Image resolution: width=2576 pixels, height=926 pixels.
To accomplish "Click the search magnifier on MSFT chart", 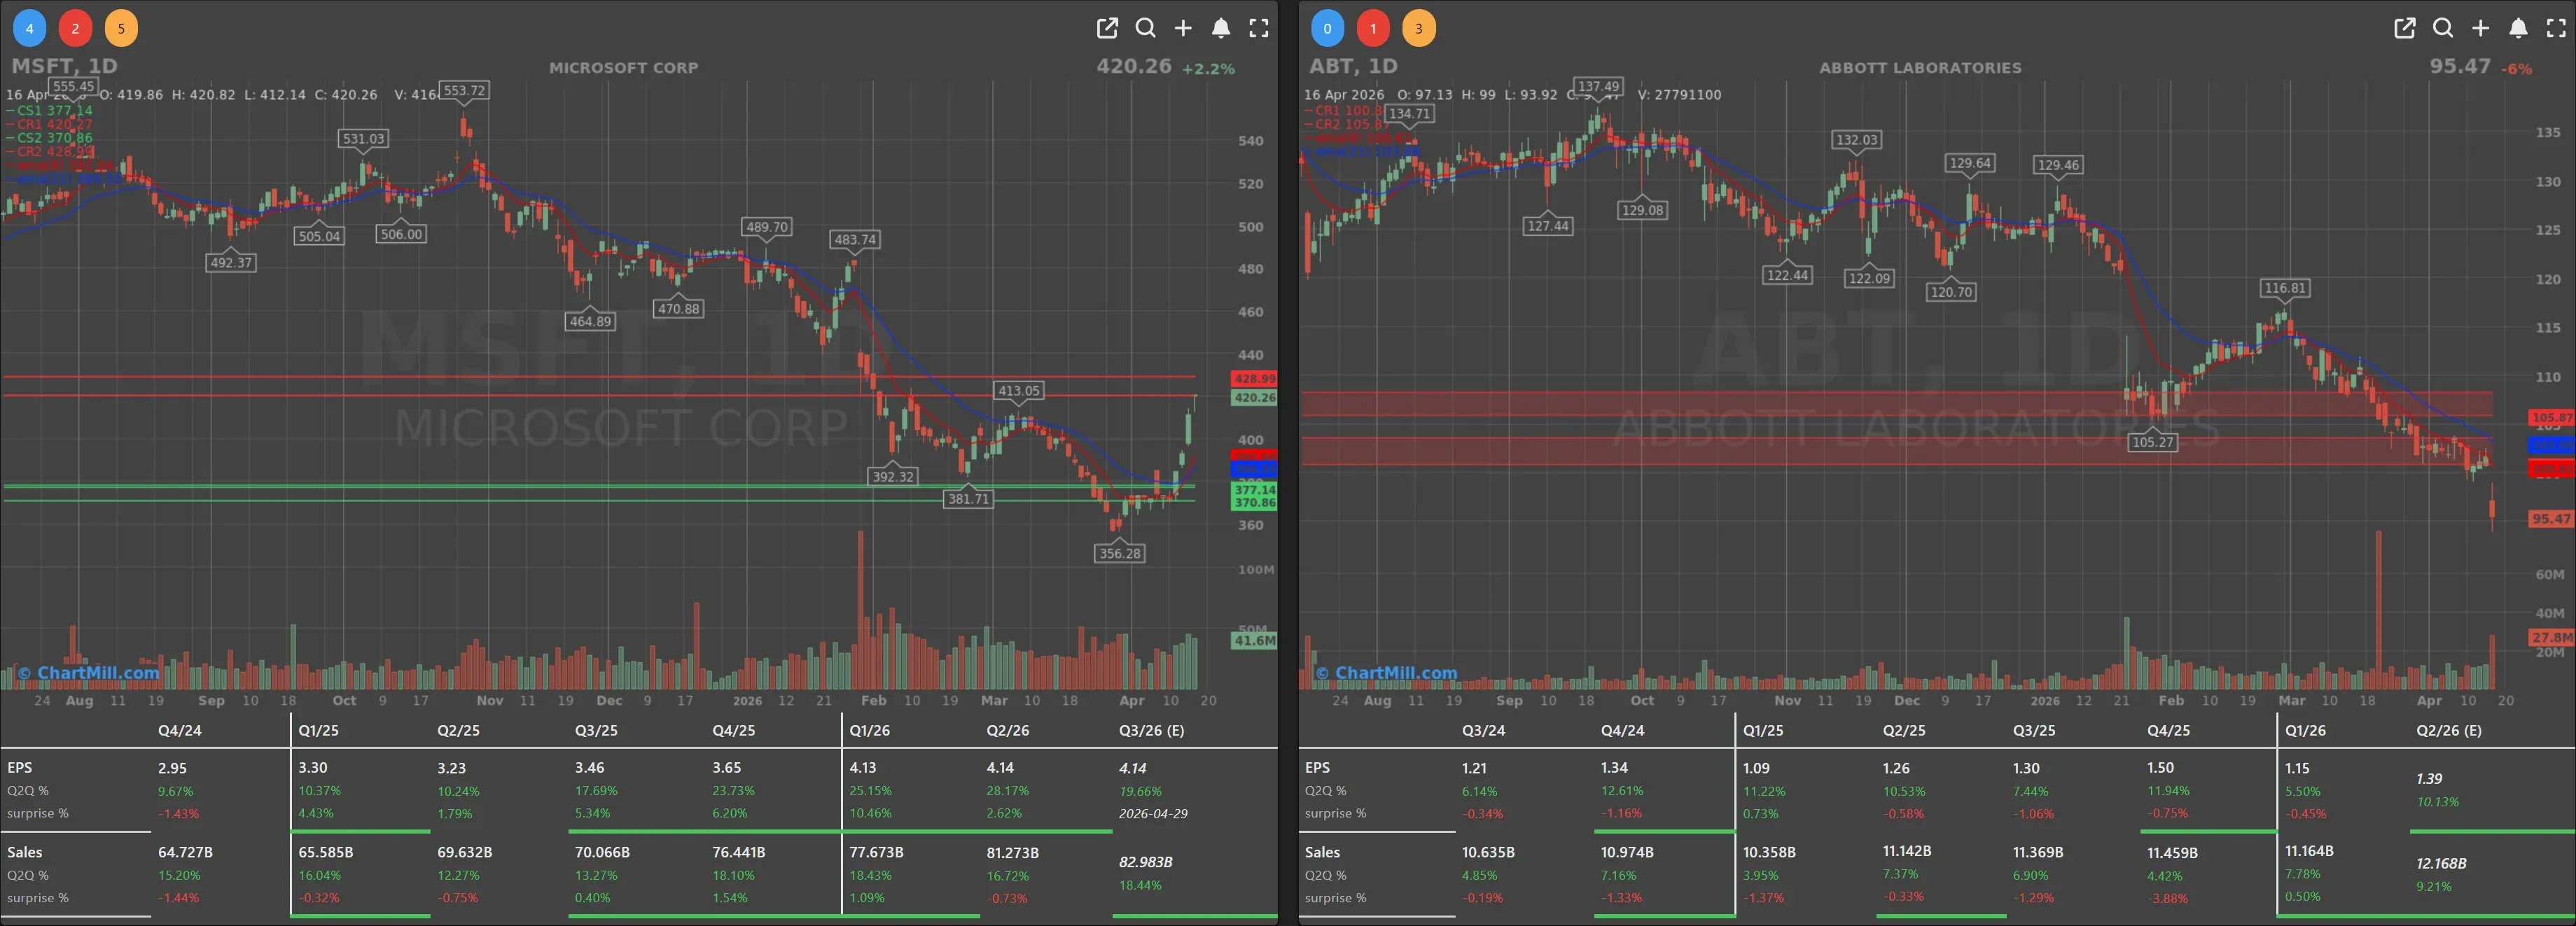I will click(1145, 28).
